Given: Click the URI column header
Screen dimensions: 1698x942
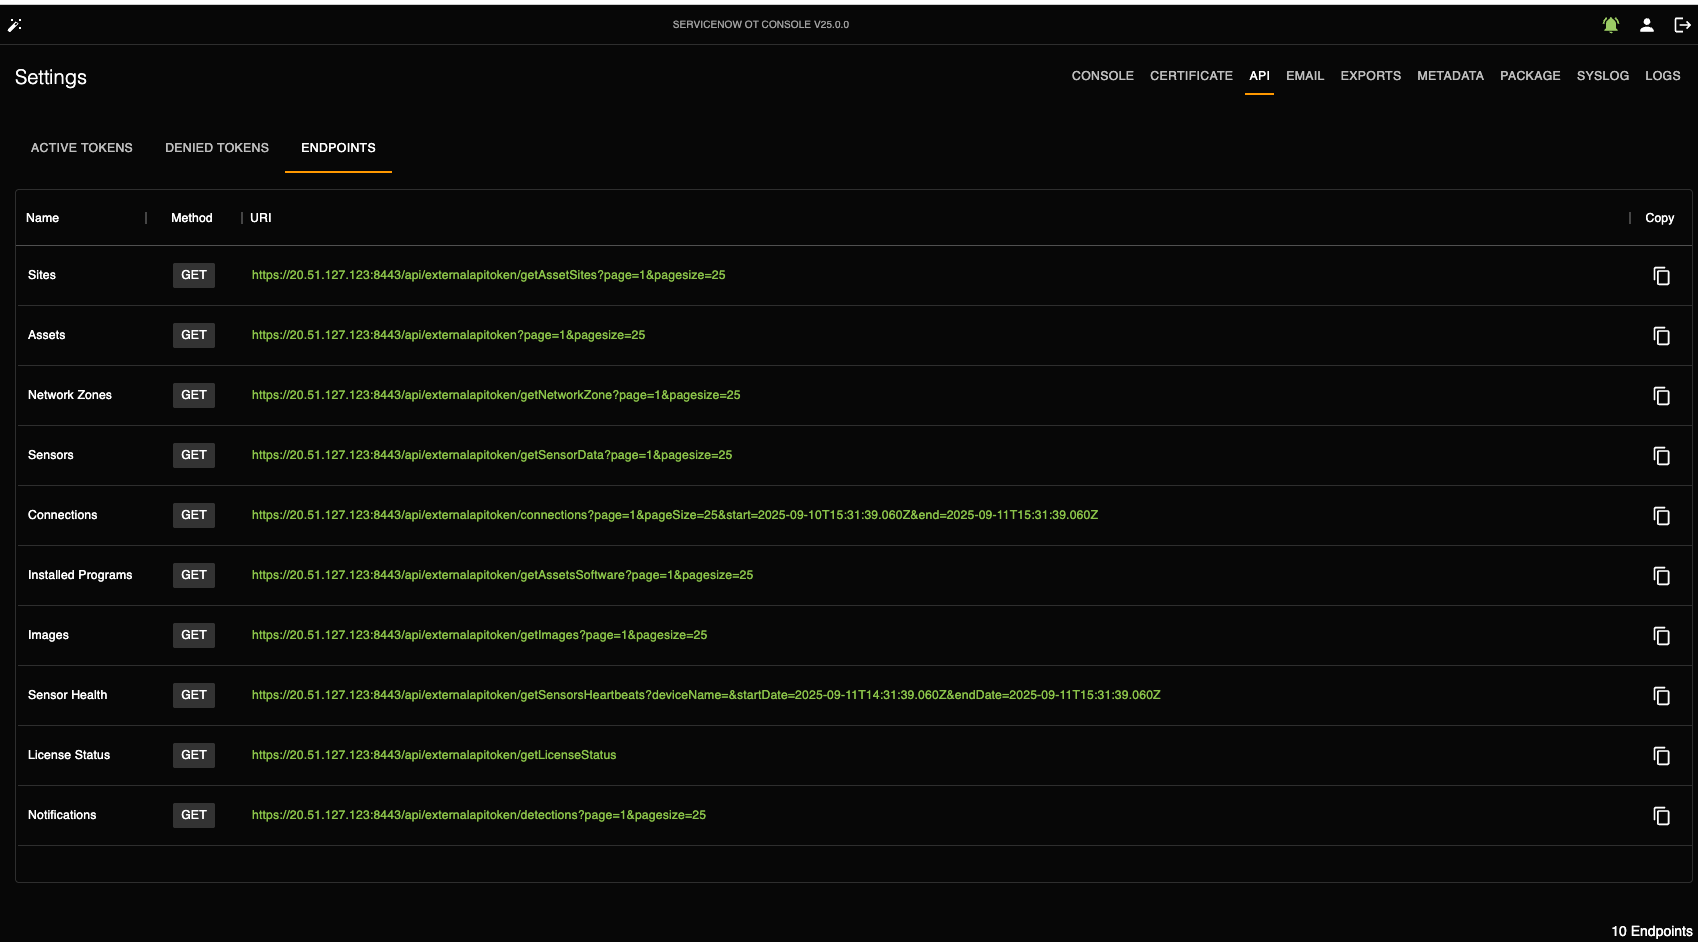Looking at the screenshot, I should 260,218.
